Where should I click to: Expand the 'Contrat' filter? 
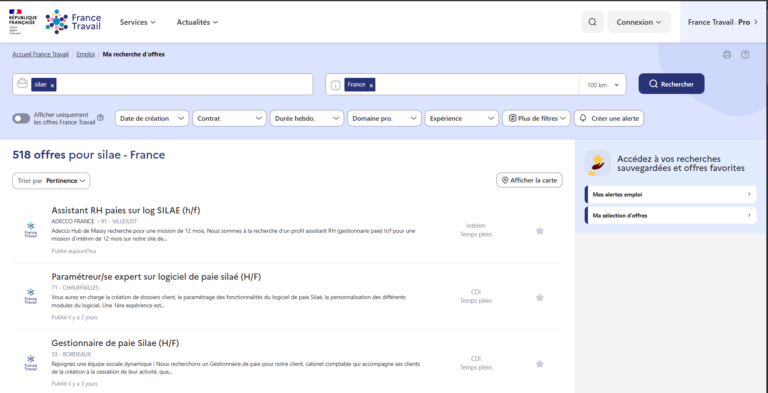(229, 118)
